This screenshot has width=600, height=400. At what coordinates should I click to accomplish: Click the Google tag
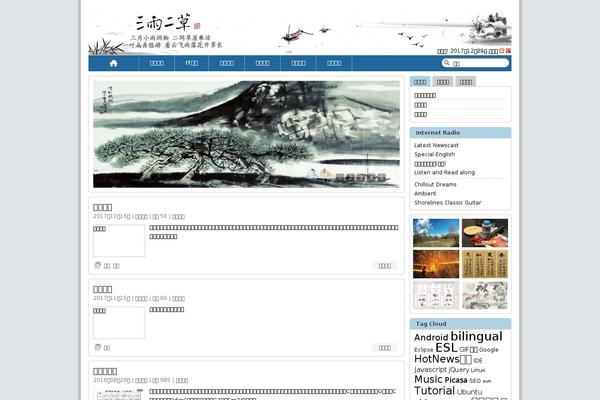[x=489, y=350]
